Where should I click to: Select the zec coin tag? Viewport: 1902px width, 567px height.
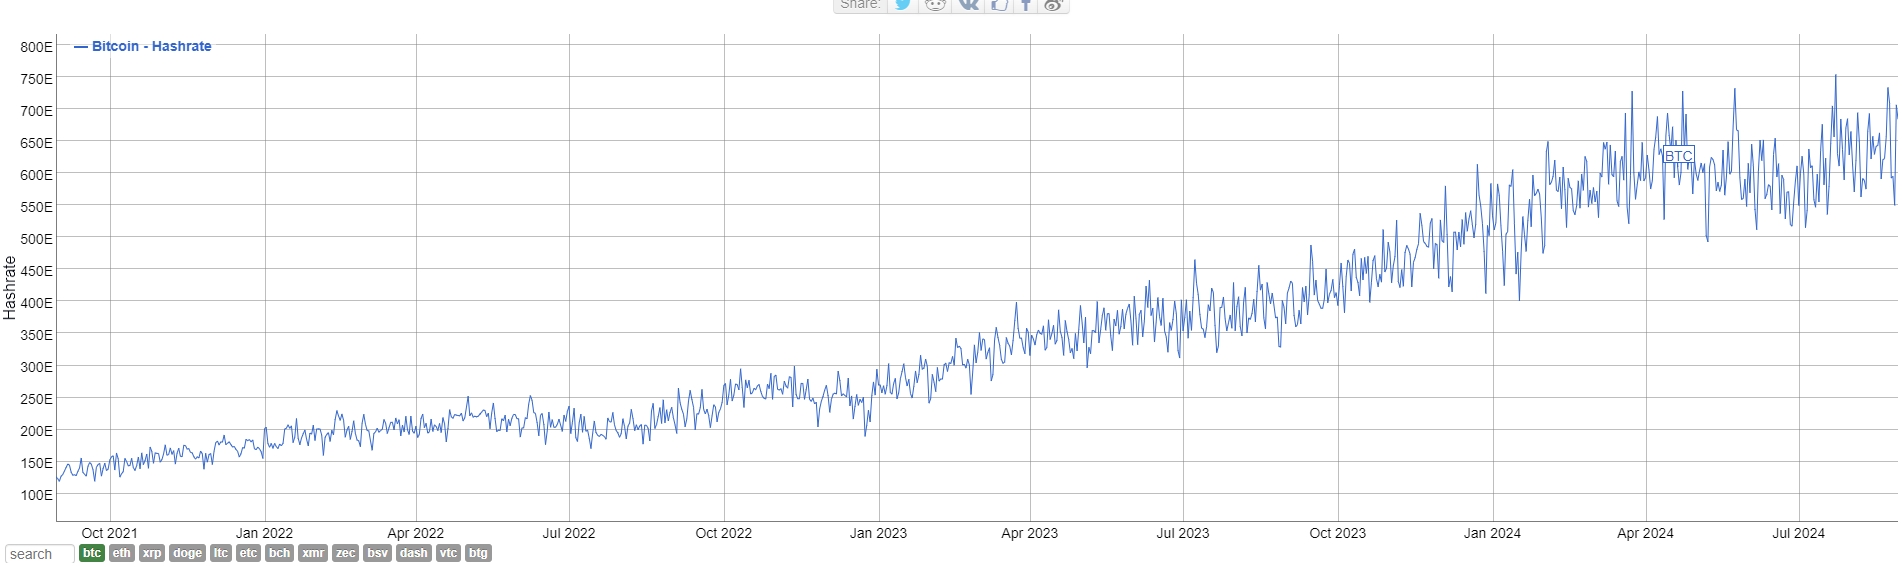click(345, 553)
